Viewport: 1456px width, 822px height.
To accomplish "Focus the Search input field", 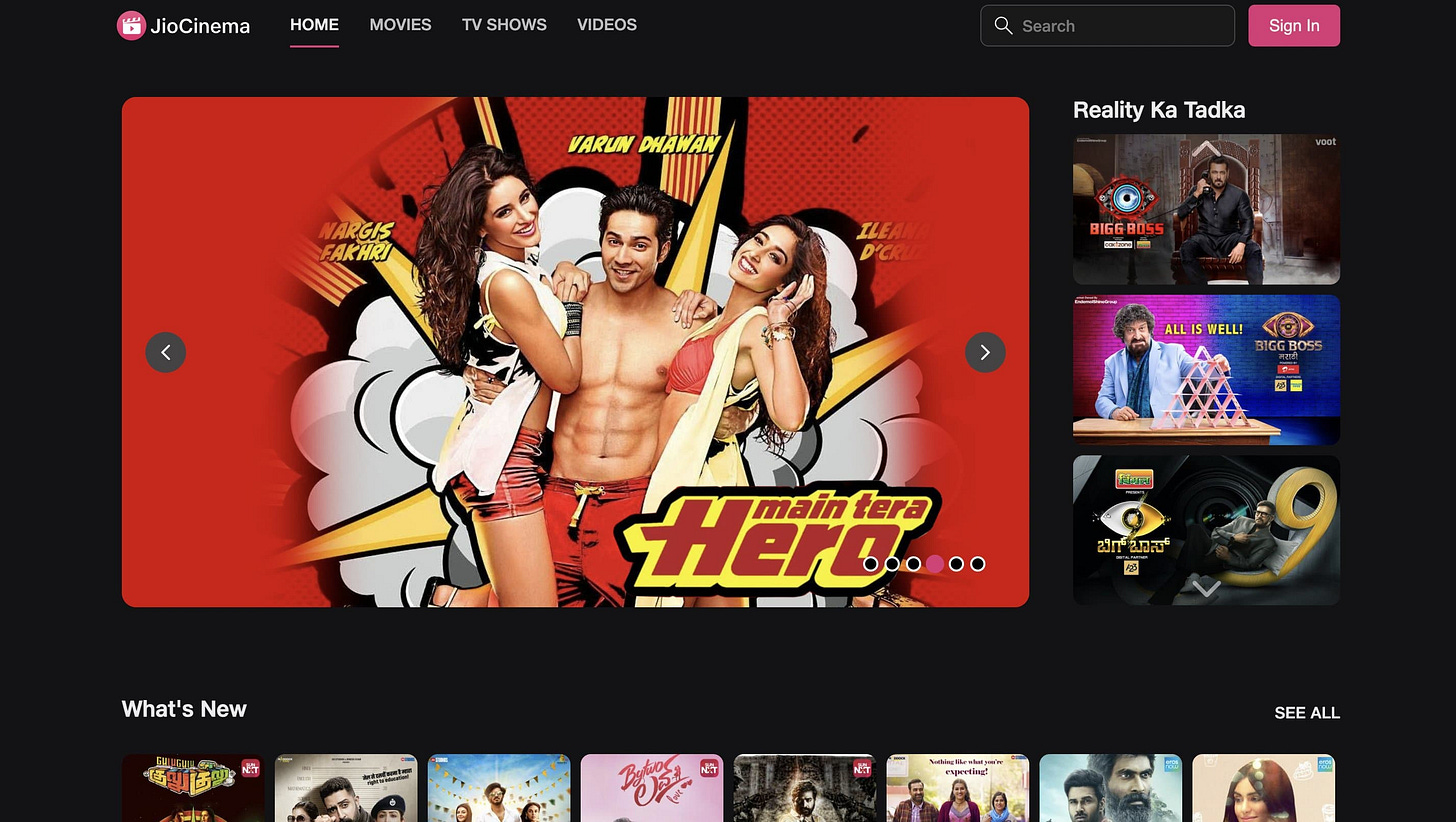I will [x=1108, y=26].
